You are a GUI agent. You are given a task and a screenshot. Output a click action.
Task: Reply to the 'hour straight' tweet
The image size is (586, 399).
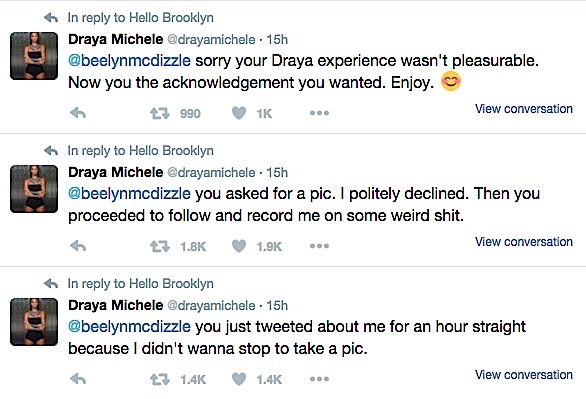(78, 379)
